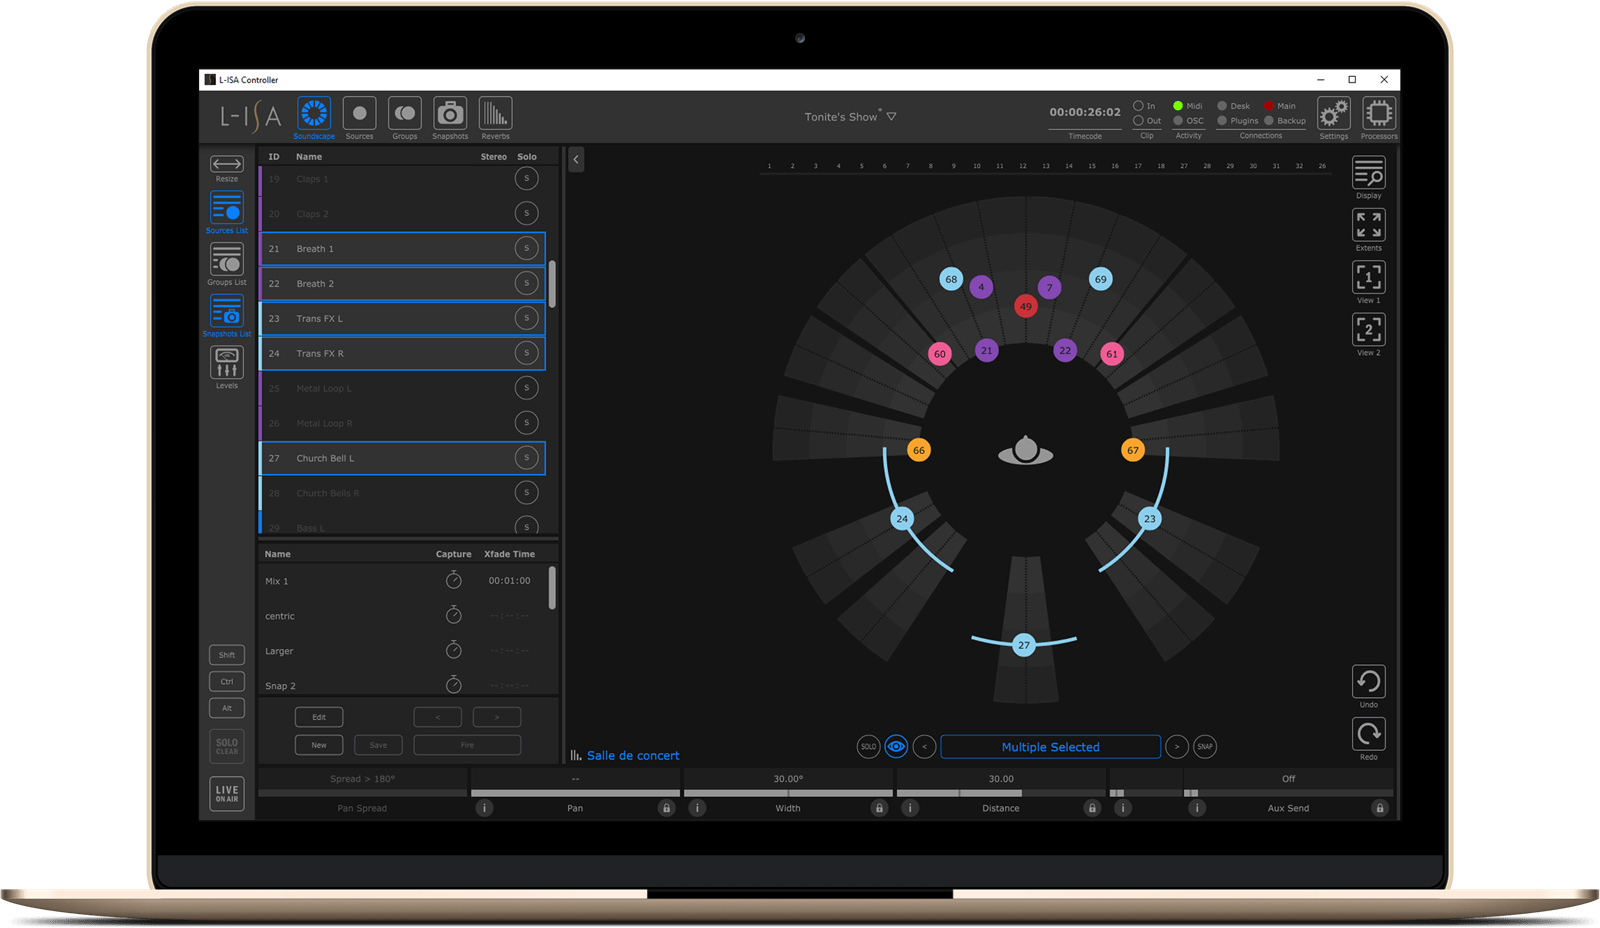Toggle the eye visibility button
This screenshot has height=928, width=1600.
coord(896,747)
